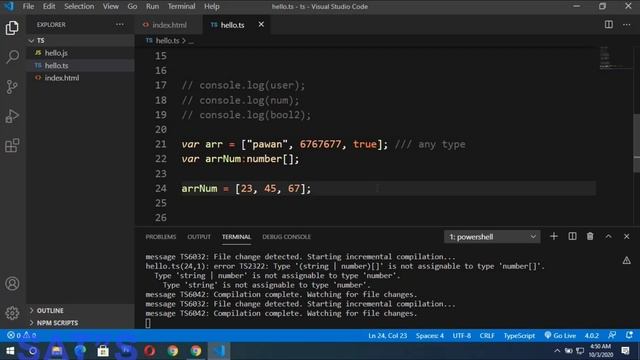The width and height of the screenshot is (640, 360).
Task: Open the Edit menu
Action: click(x=49, y=7)
